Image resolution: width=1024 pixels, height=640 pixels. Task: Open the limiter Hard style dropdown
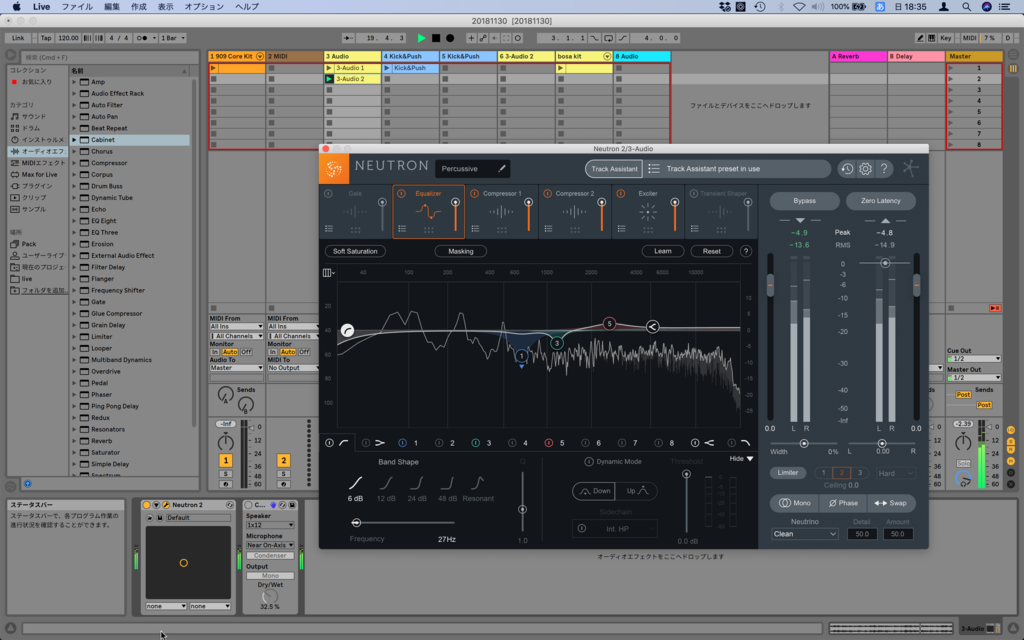tap(895, 473)
